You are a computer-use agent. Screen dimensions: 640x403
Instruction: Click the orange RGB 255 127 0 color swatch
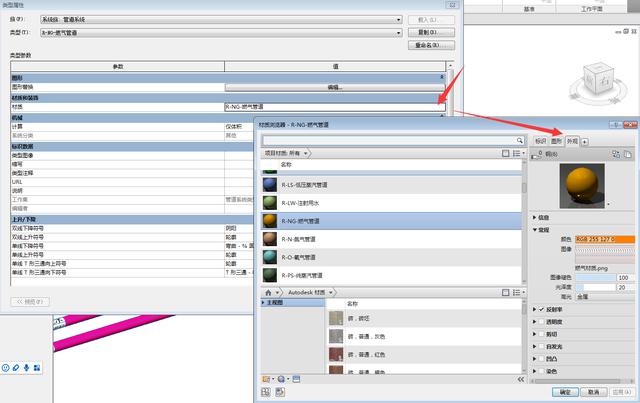[x=609, y=239]
